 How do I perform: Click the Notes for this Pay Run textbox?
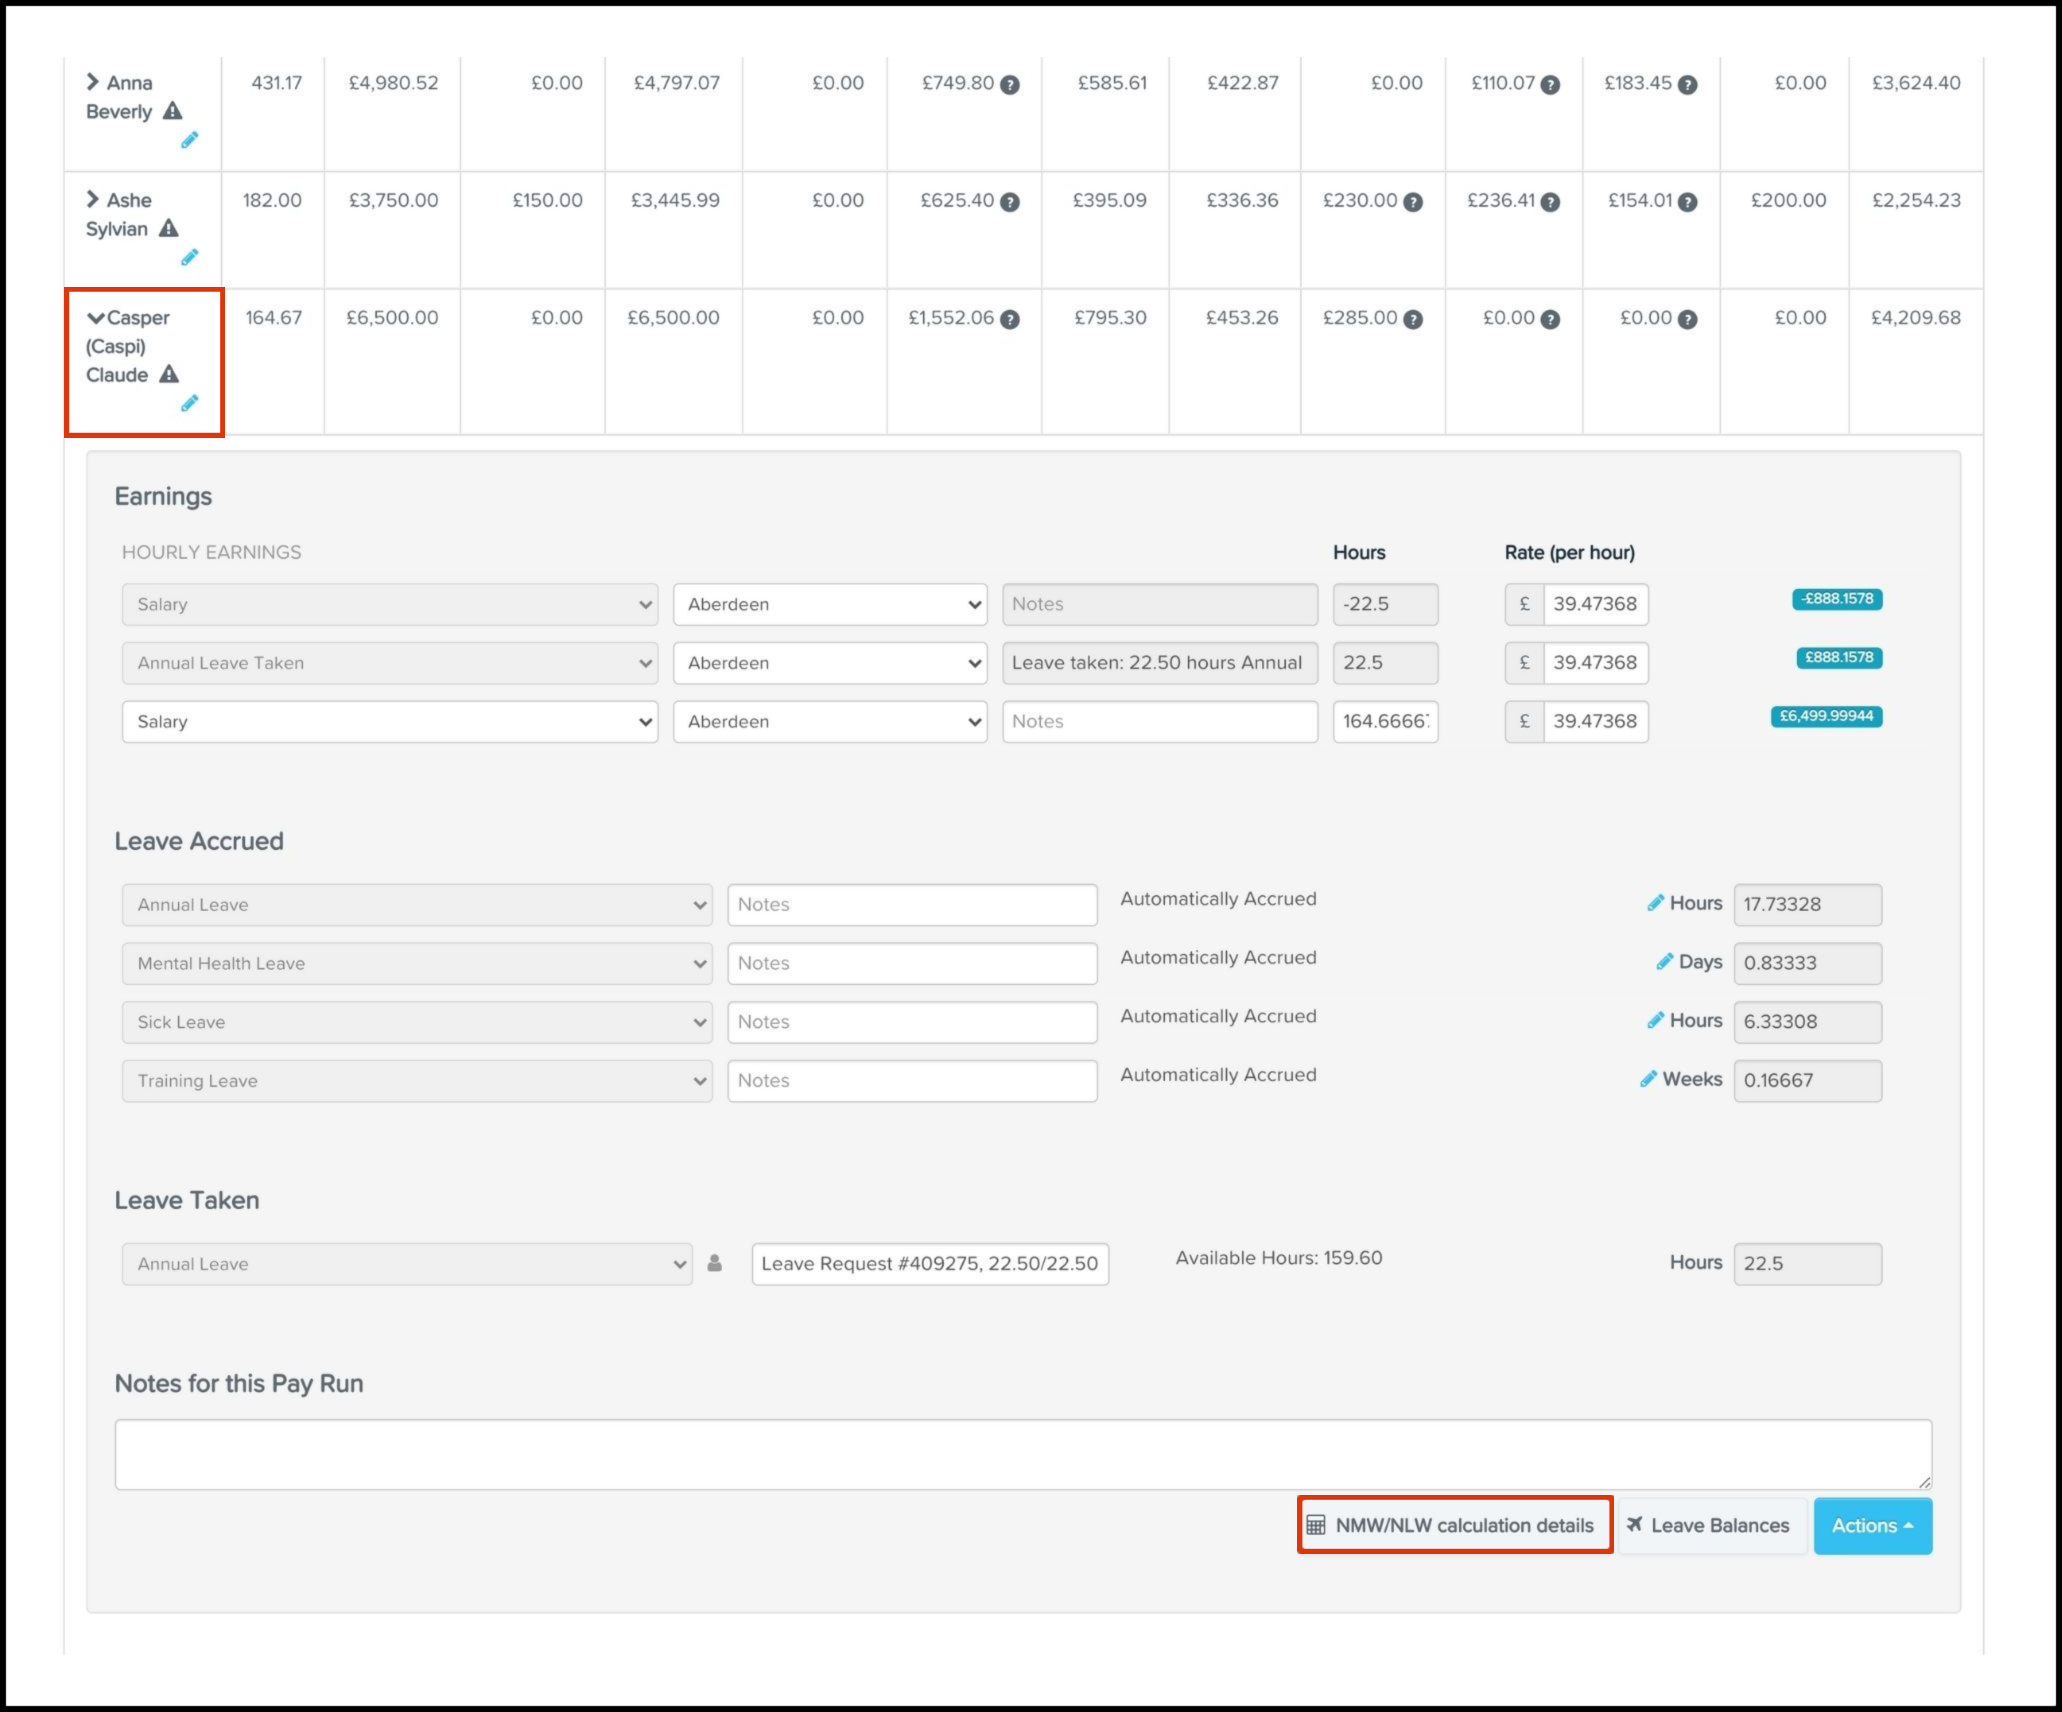1022,1454
